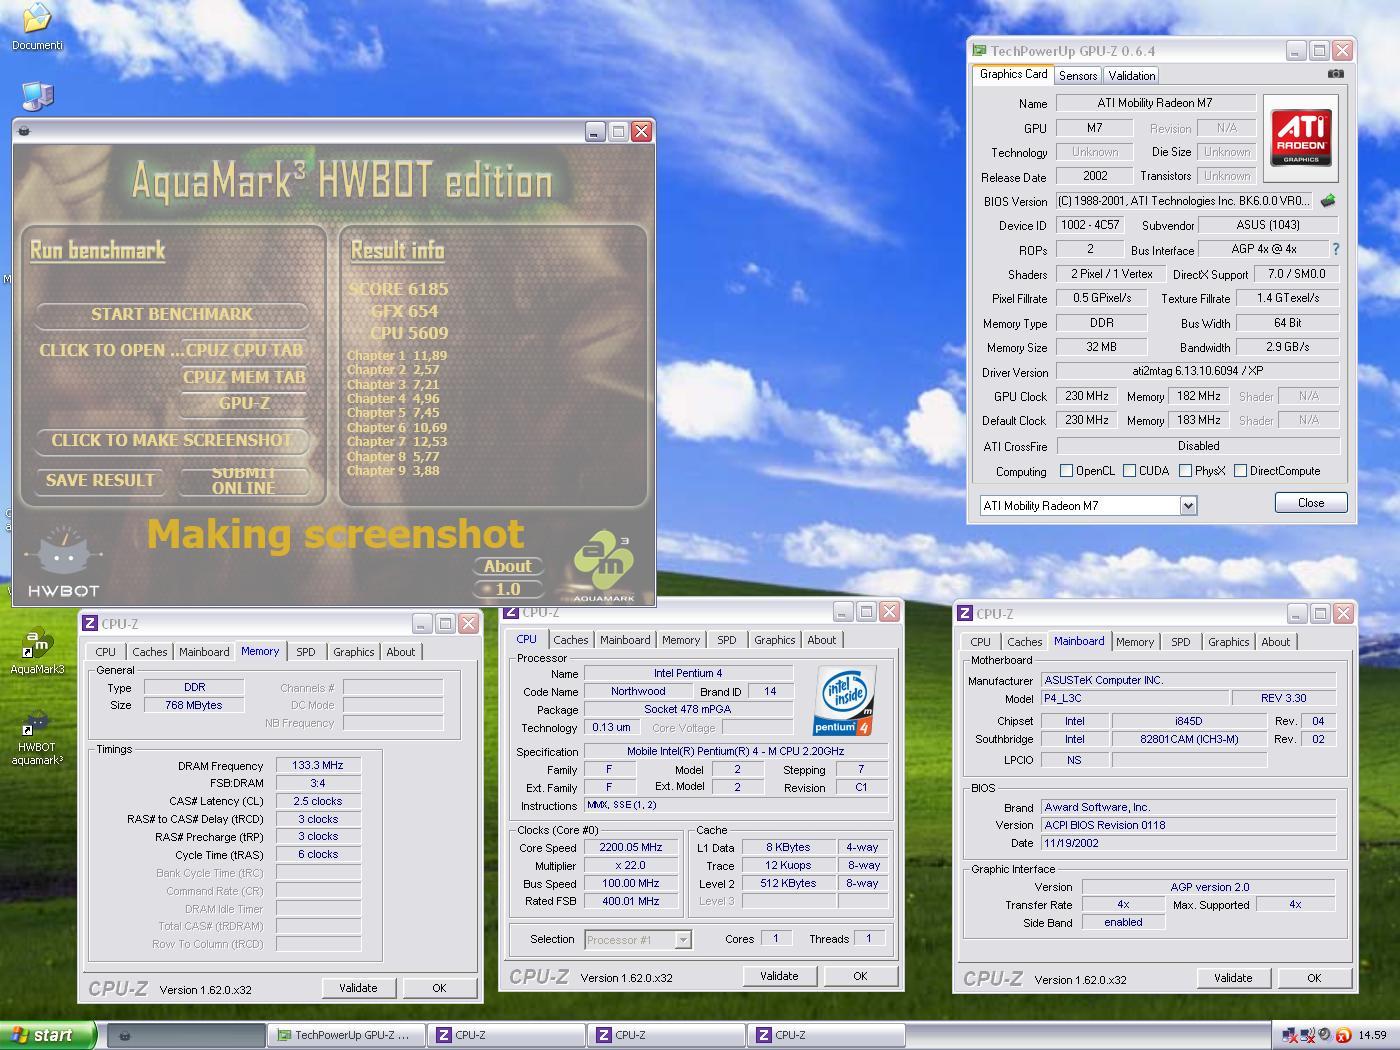Open the ATI Mobility Radeon M7 dropdown
This screenshot has height=1050, width=1400.
[1188, 506]
